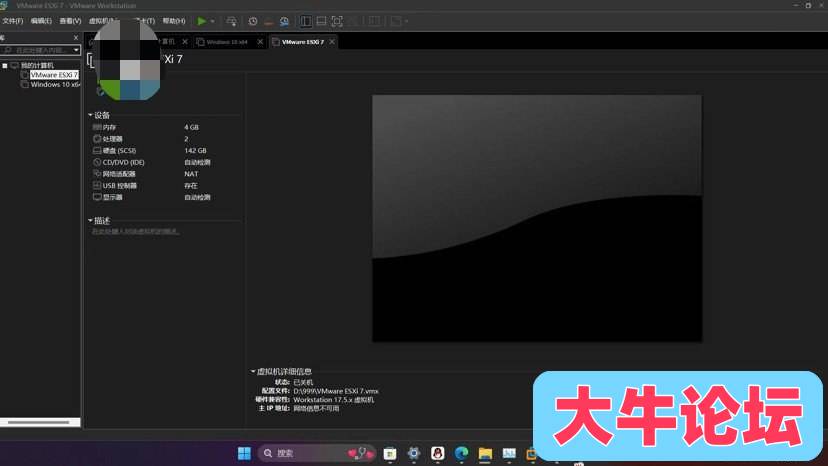Image resolution: width=828 pixels, height=466 pixels.
Task: Click the taskbar 搜索 search box
Action: click(x=317, y=453)
